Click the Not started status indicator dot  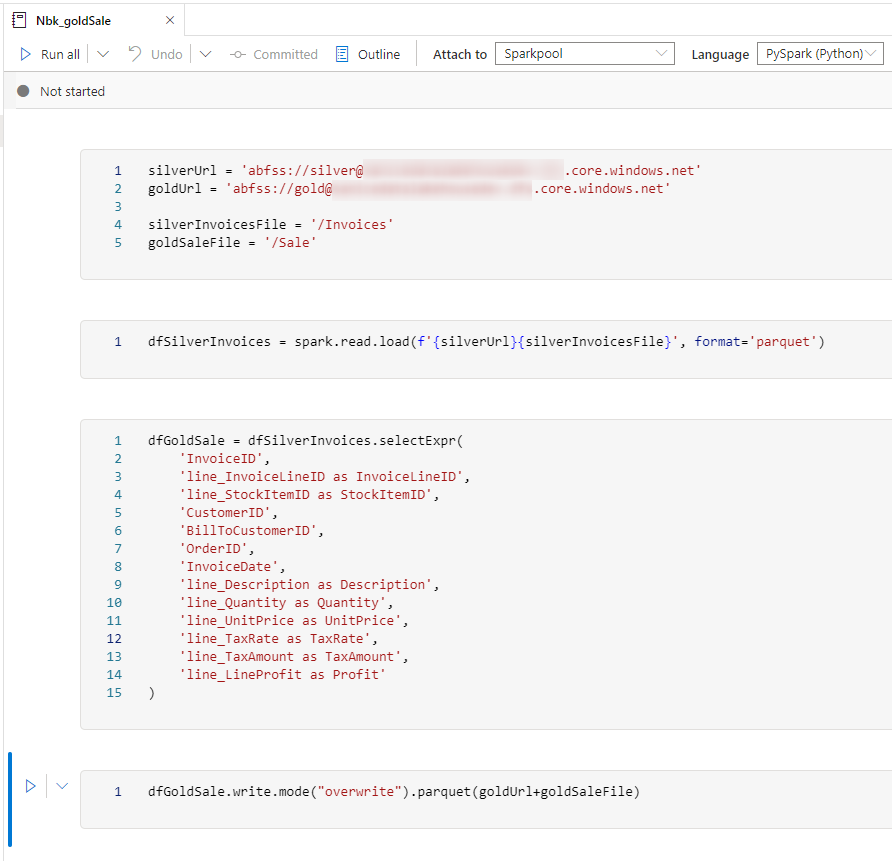pos(23,91)
